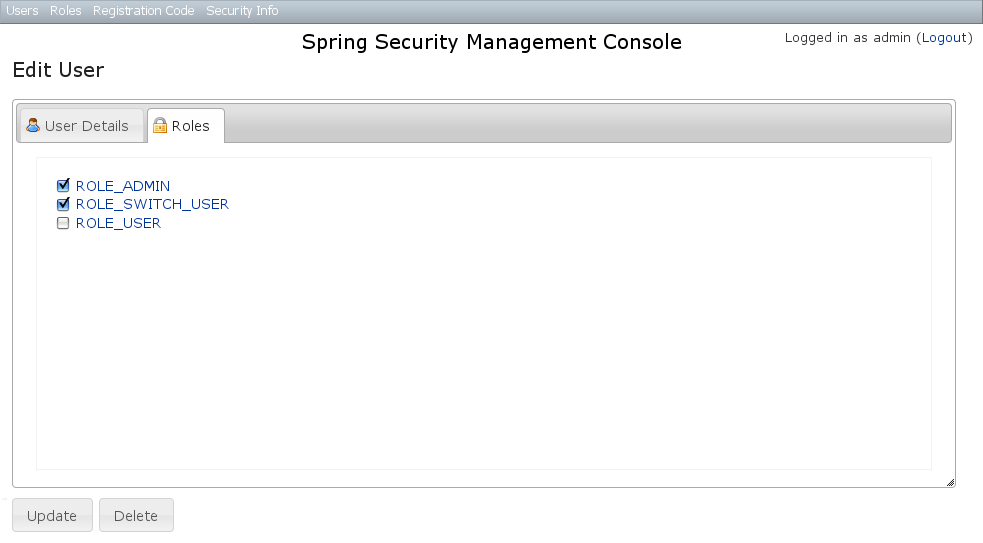This screenshot has width=983, height=543.
Task: Enable the ROLE_USER checkbox
Action: click(63, 224)
